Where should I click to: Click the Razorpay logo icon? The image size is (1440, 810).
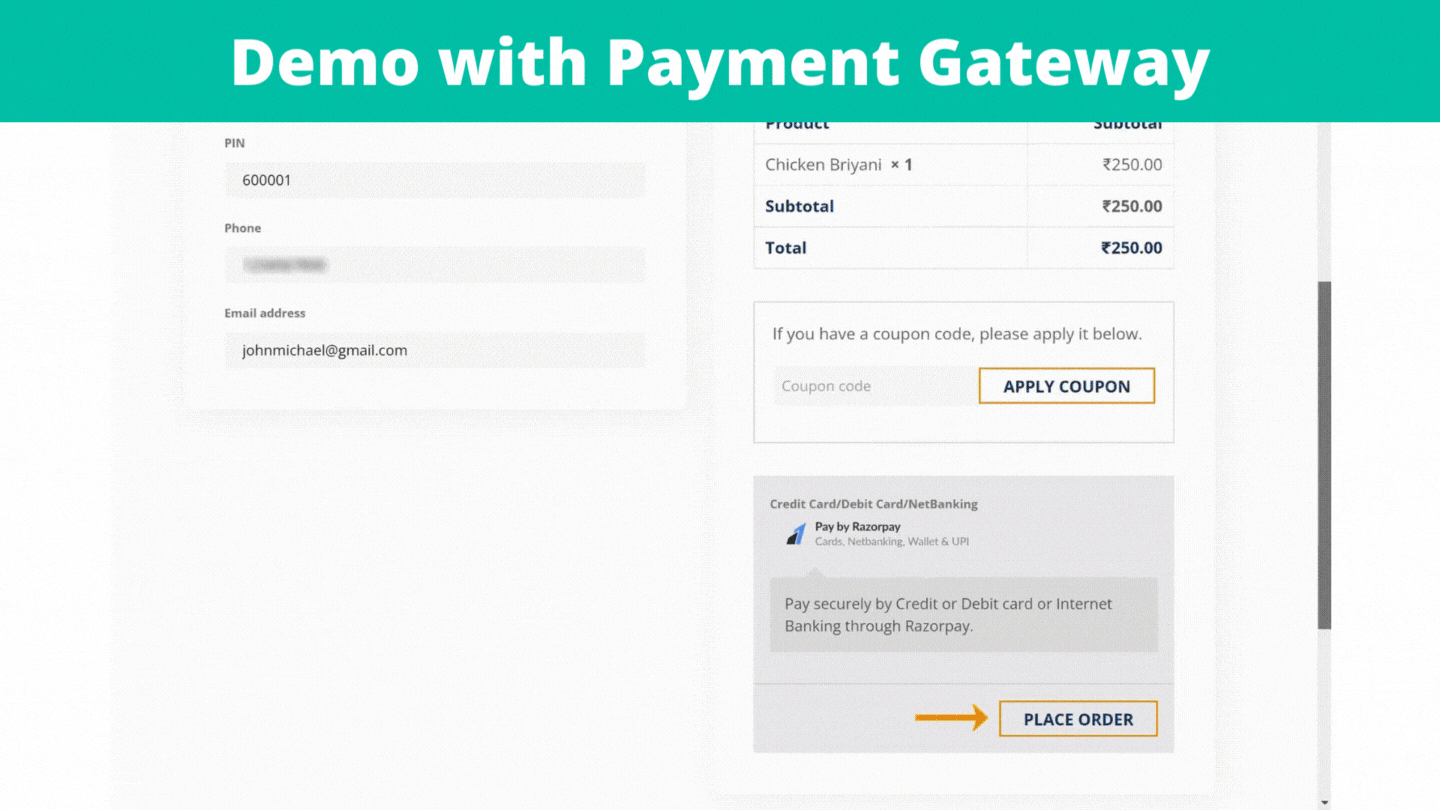click(796, 534)
